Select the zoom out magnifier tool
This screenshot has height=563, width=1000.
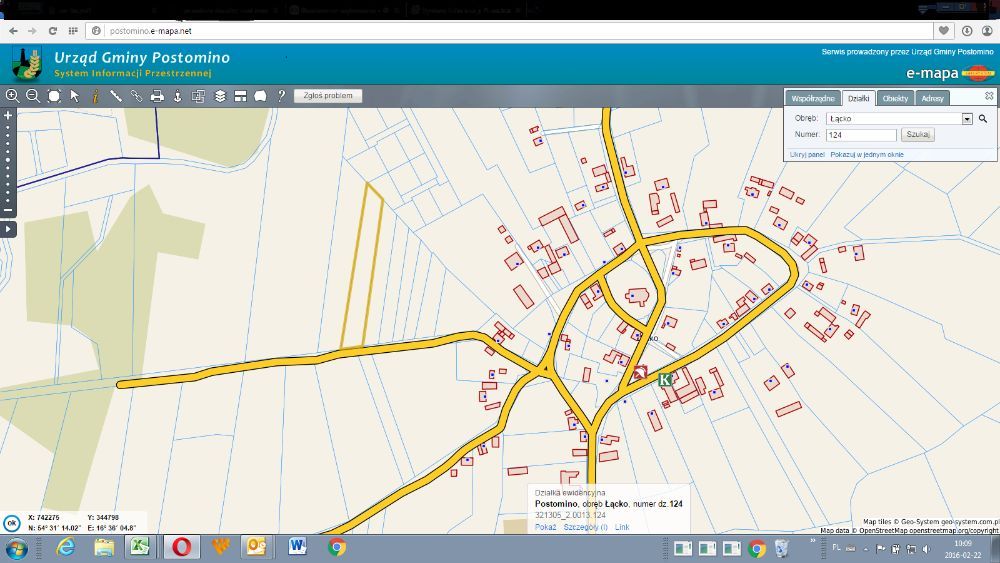[33, 96]
